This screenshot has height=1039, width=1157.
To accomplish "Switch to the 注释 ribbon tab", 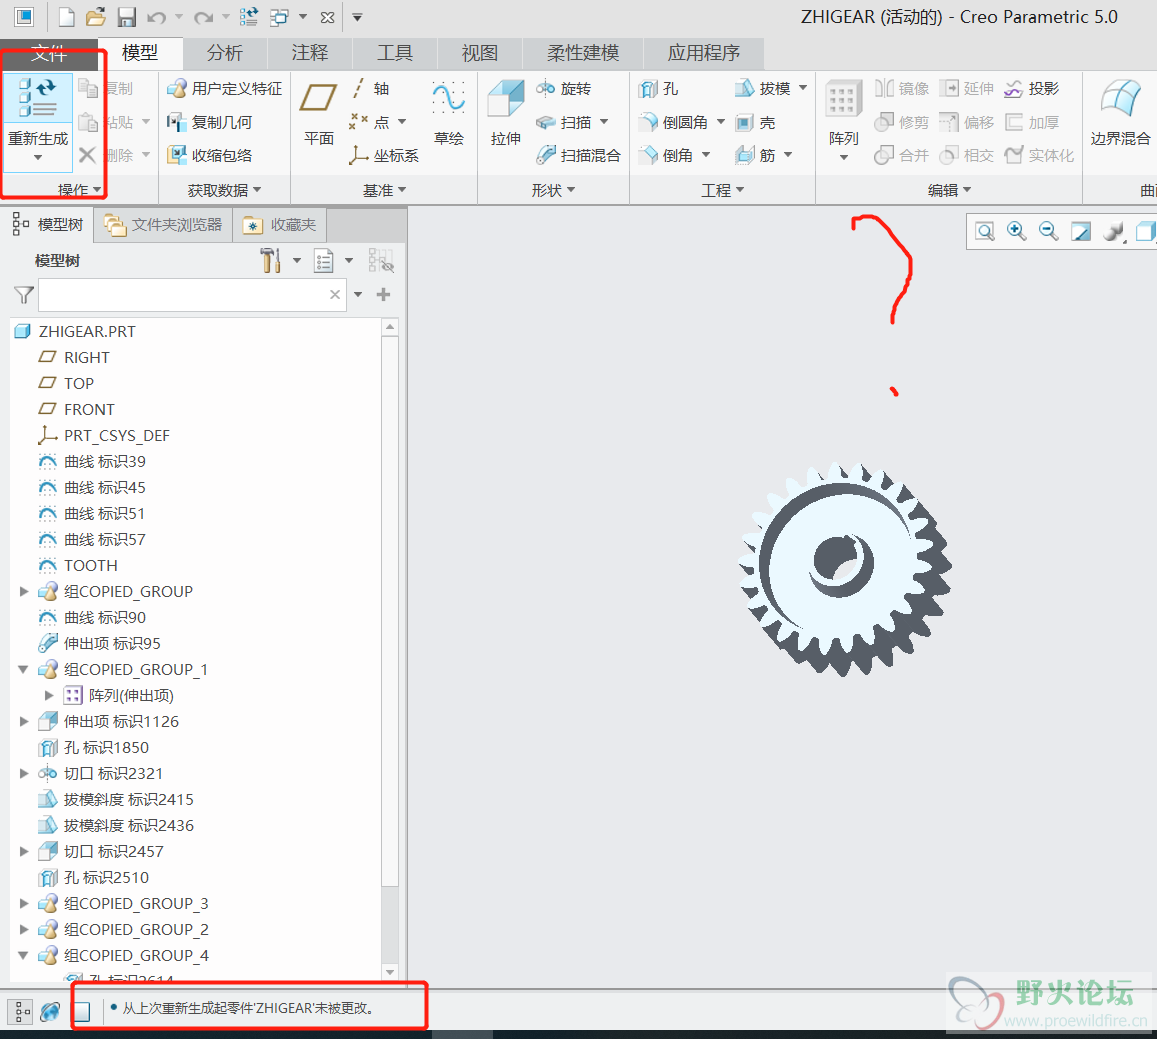I will [309, 53].
